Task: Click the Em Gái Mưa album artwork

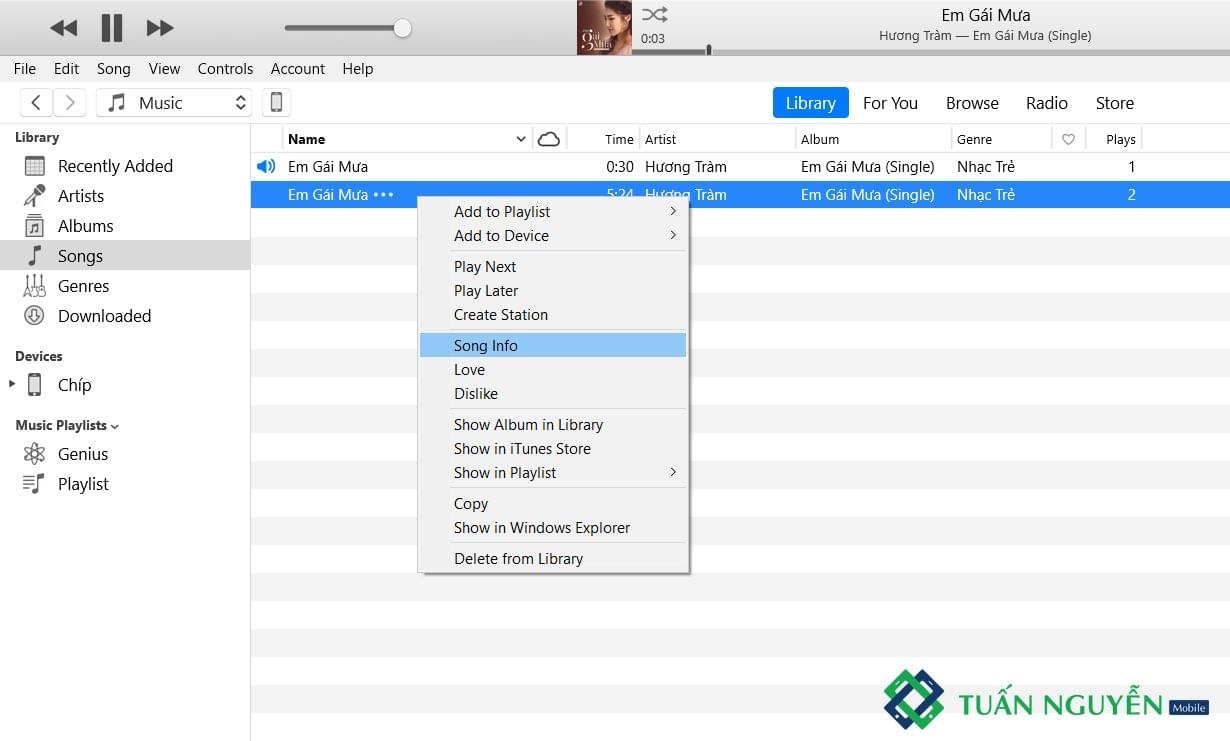Action: (604, 28)
